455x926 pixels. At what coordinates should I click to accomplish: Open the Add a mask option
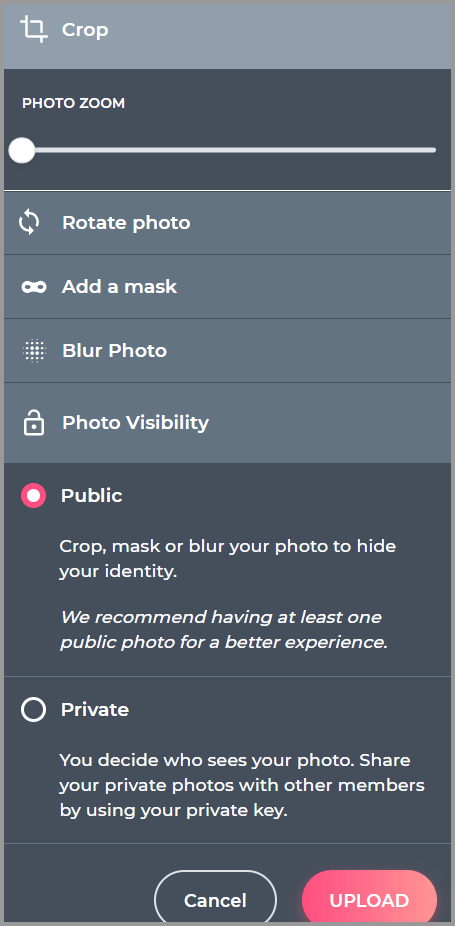pyautogui.click(x=228, y=287)
